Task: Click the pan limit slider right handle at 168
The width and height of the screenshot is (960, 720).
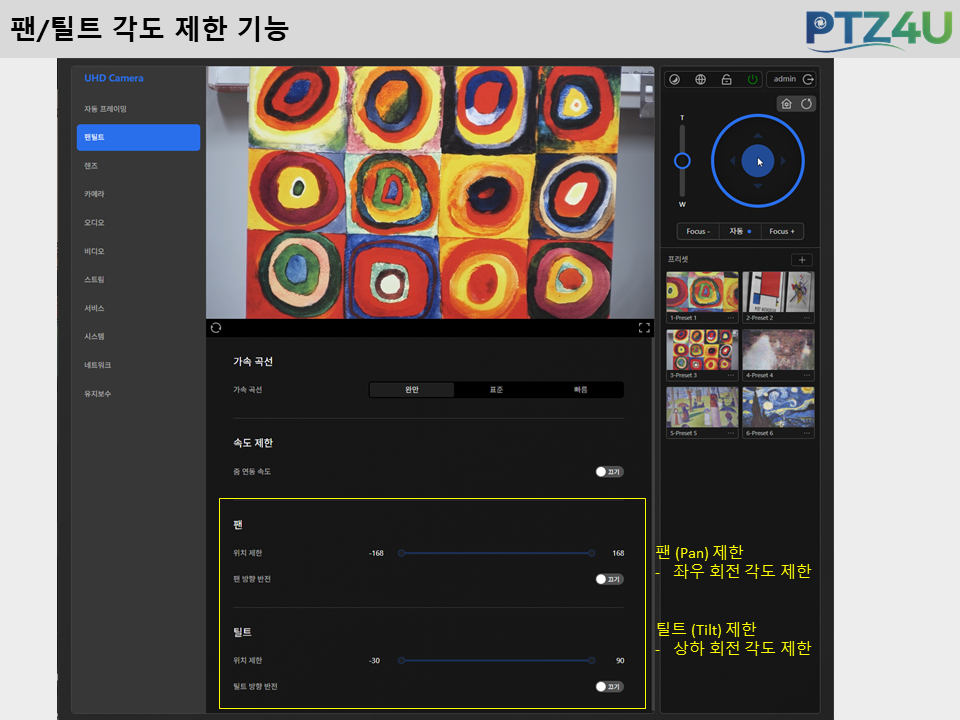Action: coord(591,553)
